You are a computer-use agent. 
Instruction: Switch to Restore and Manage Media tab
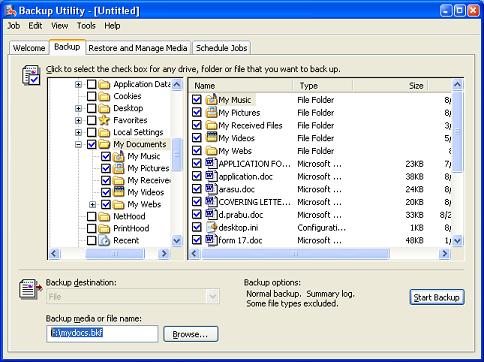pyautogui.click(x=138, y=48)
